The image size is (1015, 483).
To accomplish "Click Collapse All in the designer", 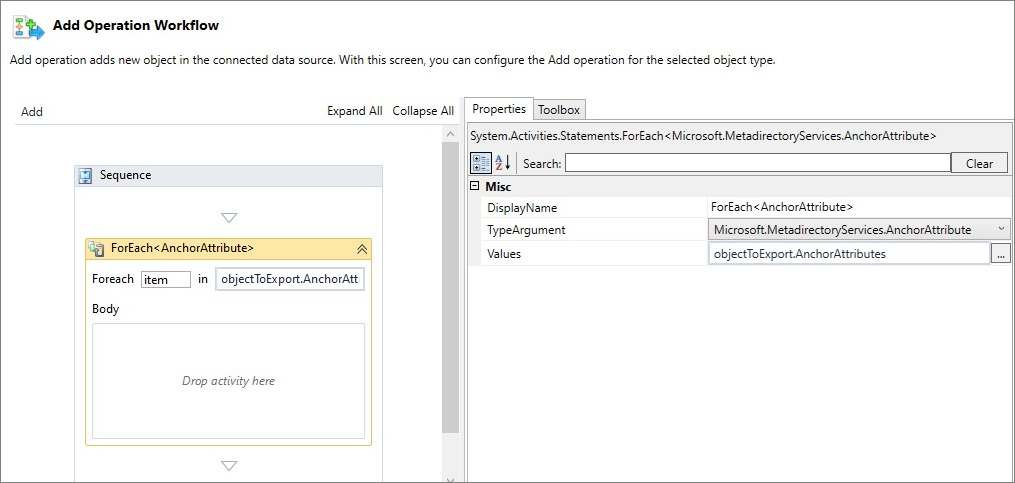I will (x=422, y=111).
